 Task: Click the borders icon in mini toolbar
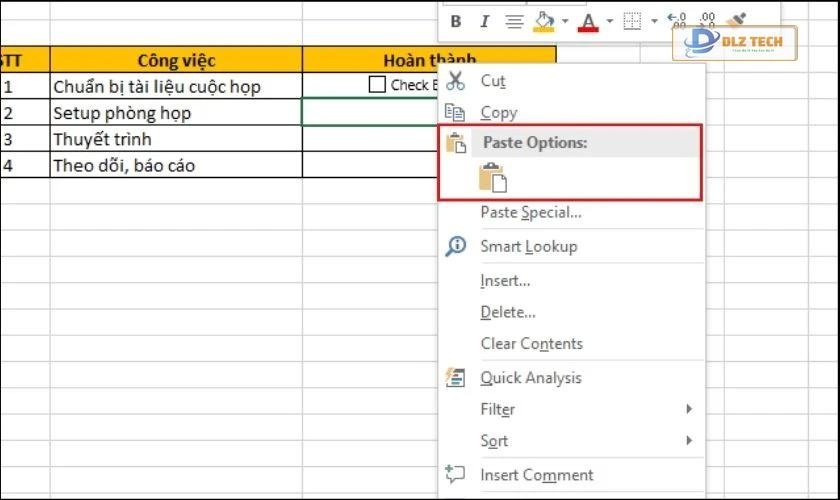pos(632,21)
